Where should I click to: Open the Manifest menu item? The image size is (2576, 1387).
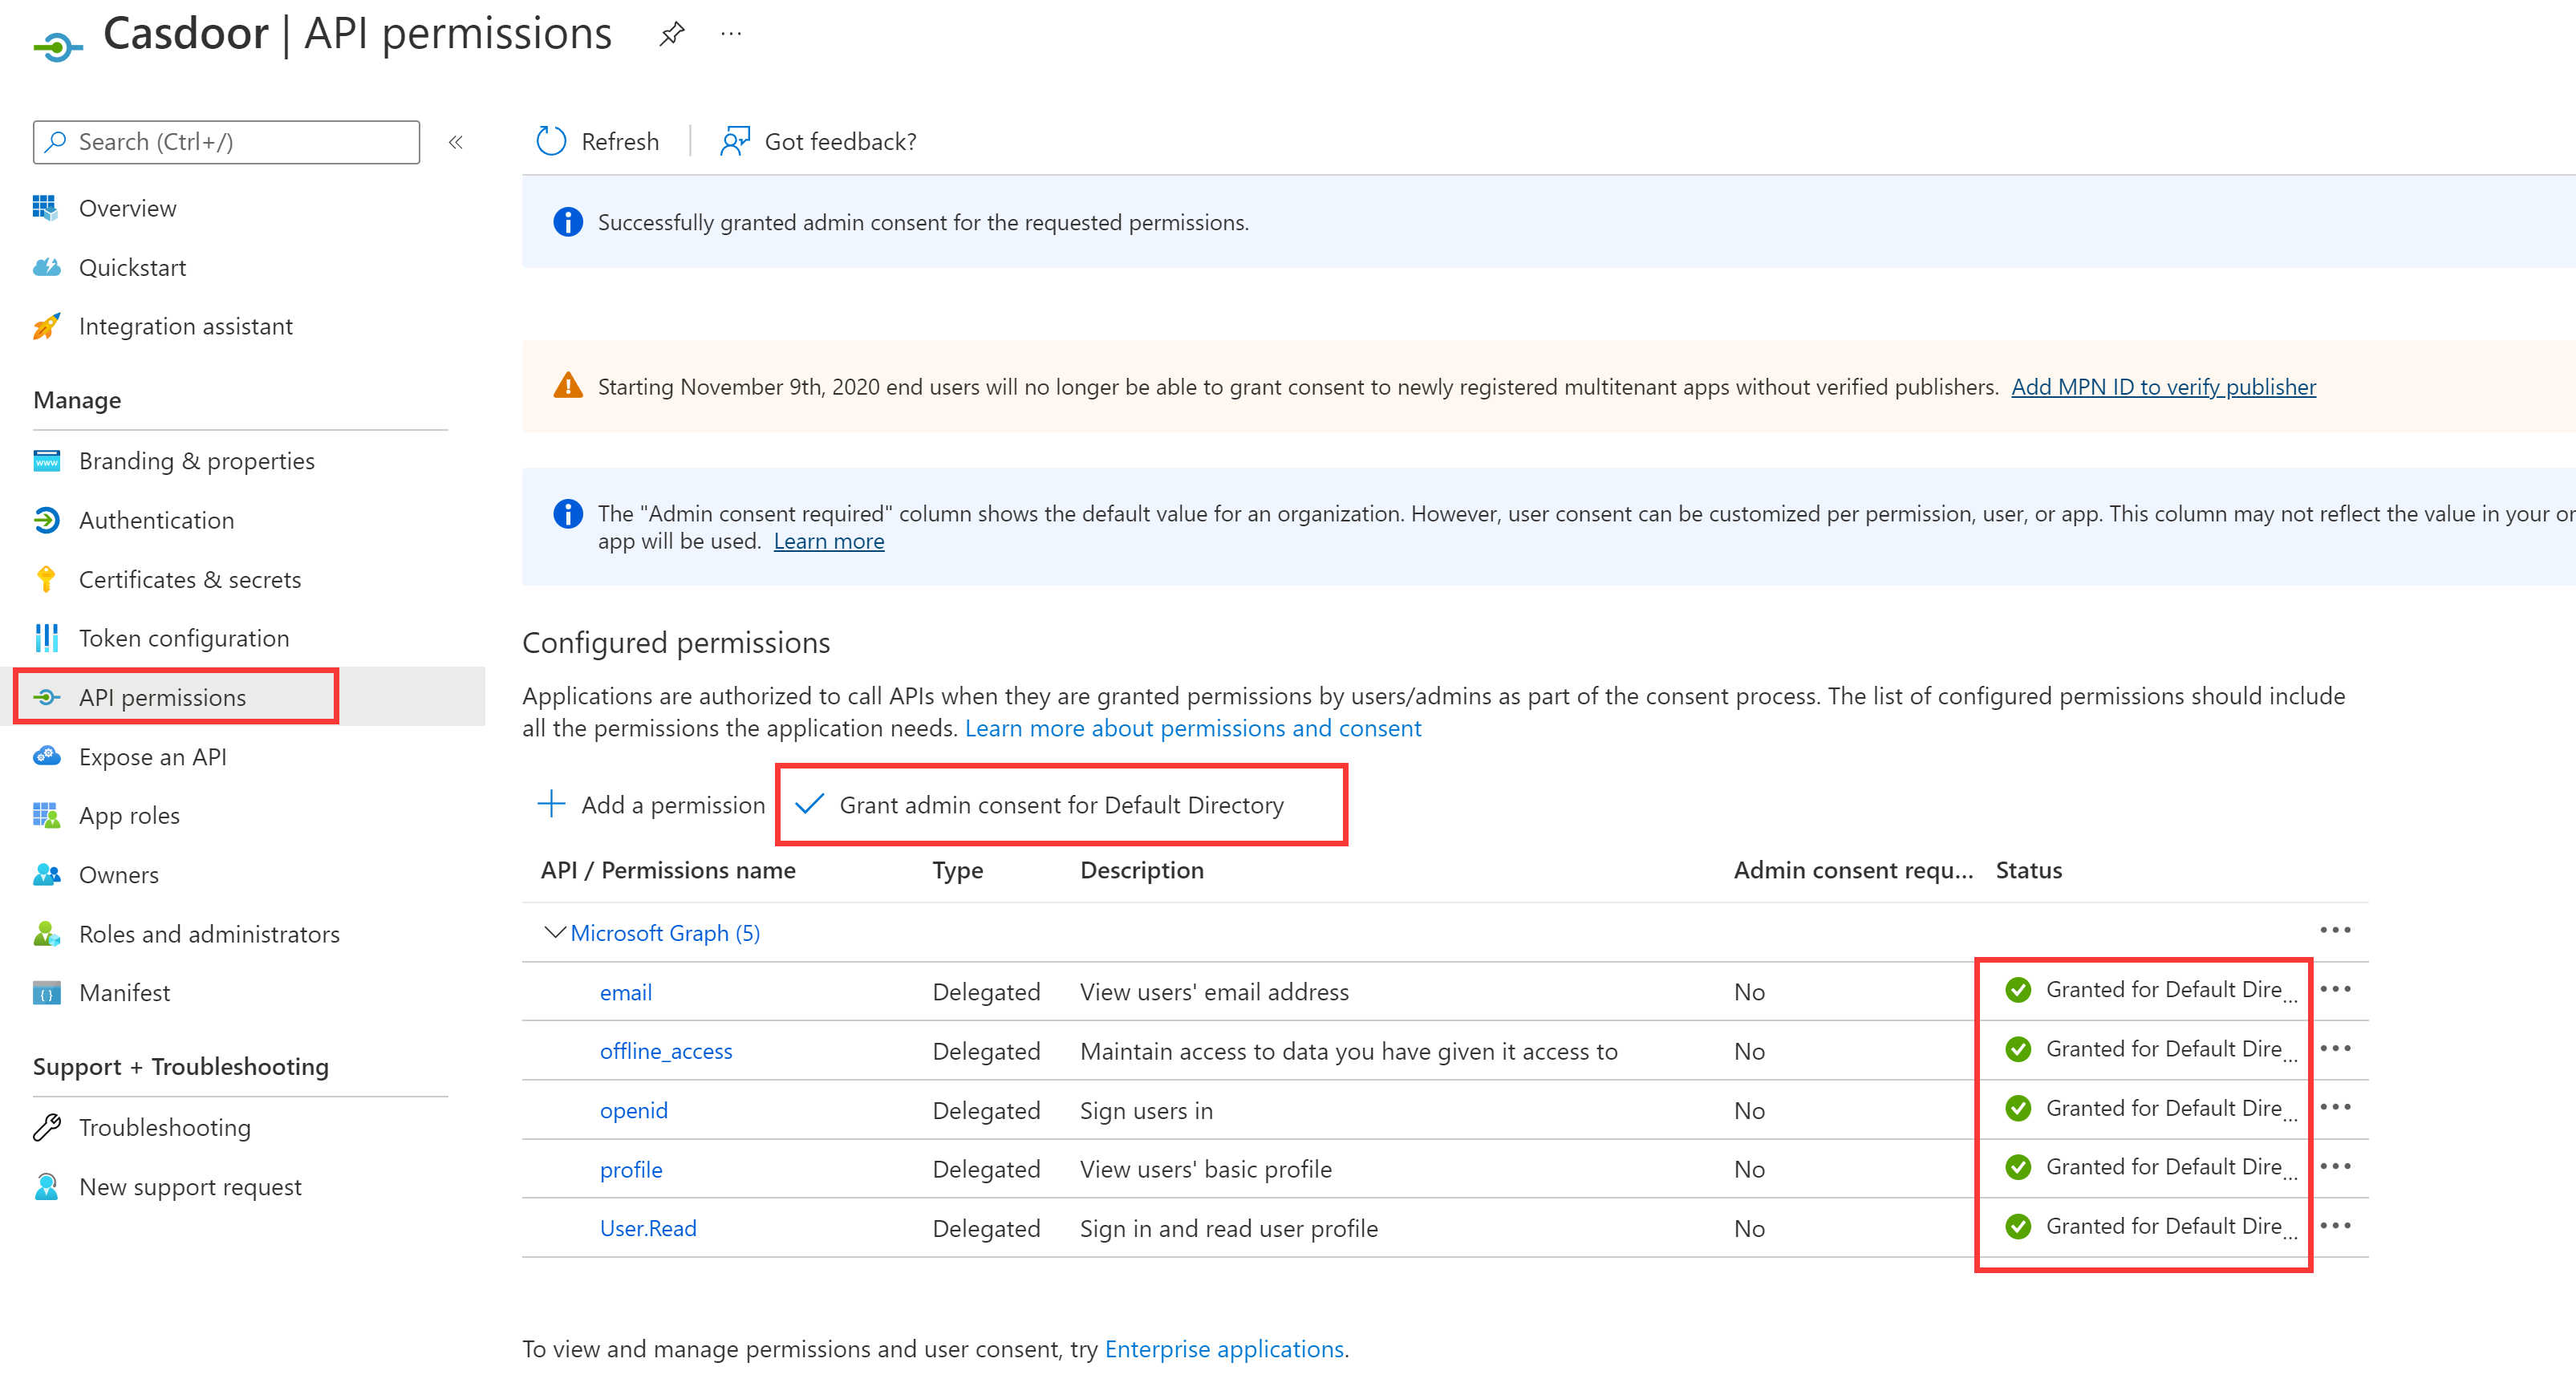[x=124, y=993]
